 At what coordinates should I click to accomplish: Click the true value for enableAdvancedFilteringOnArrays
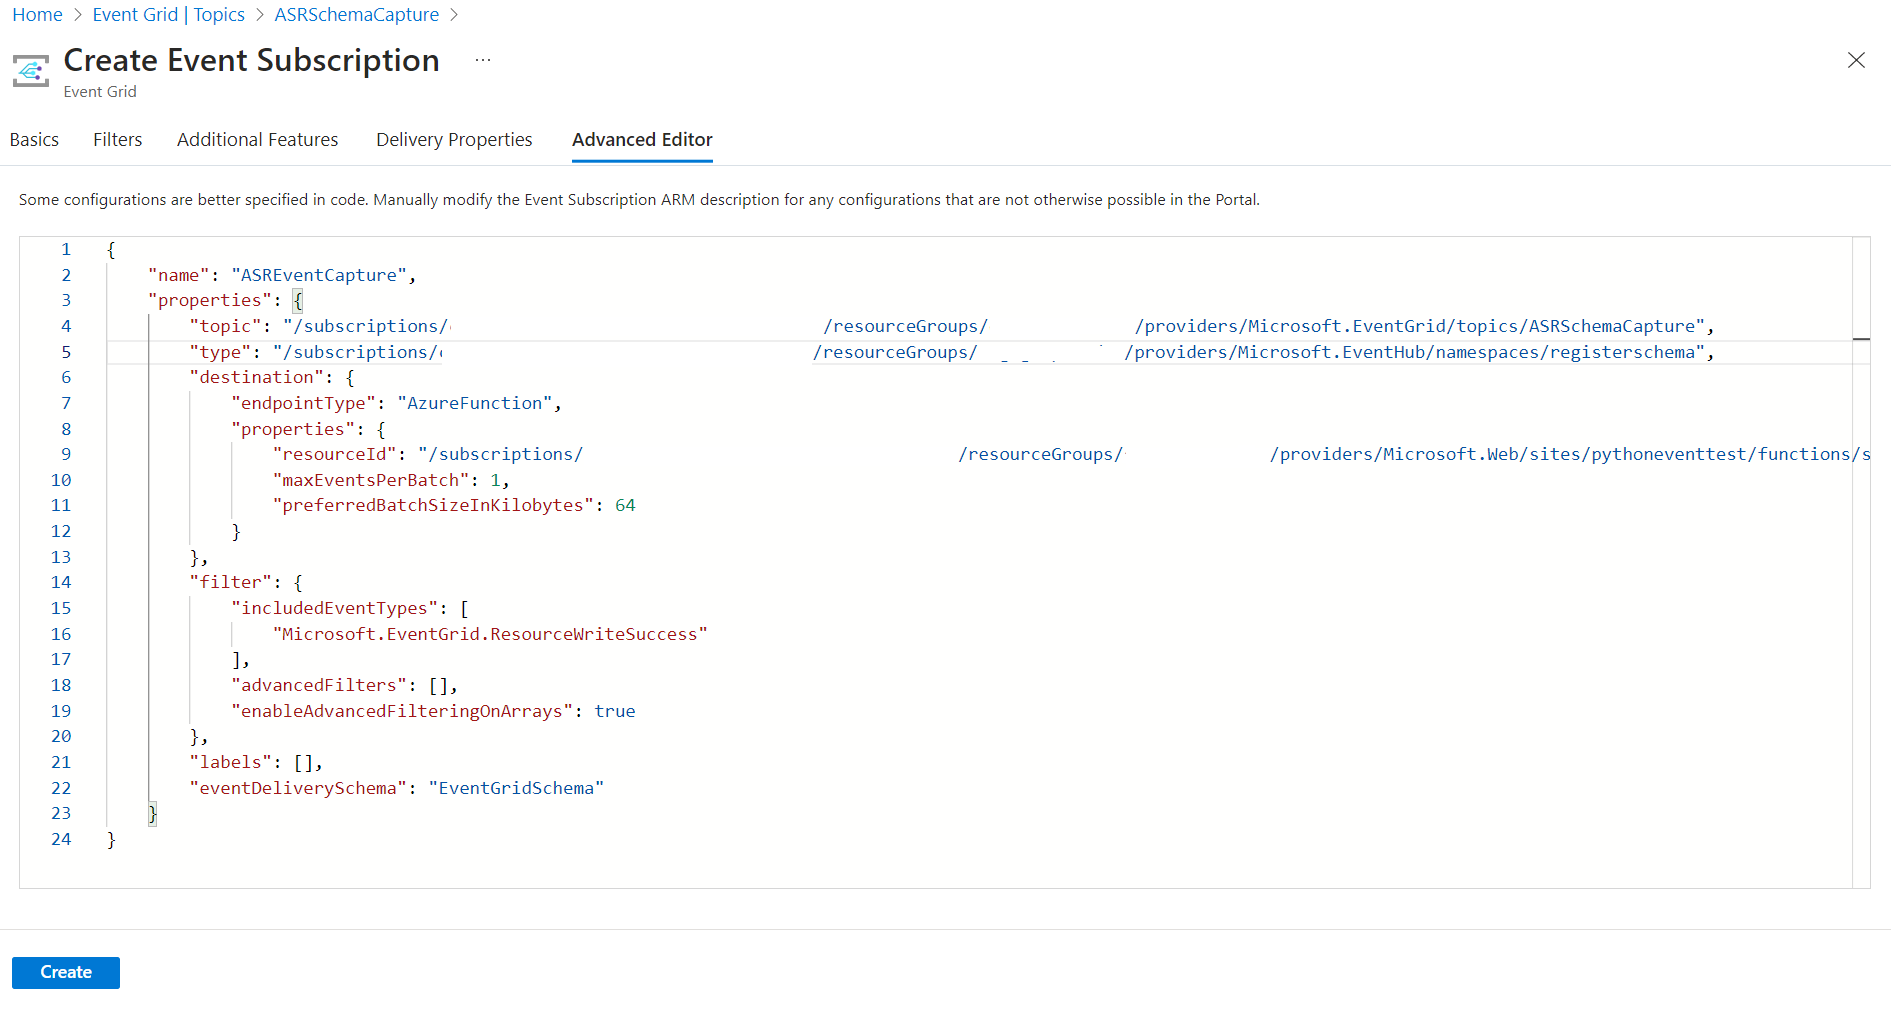coord(615,710)
